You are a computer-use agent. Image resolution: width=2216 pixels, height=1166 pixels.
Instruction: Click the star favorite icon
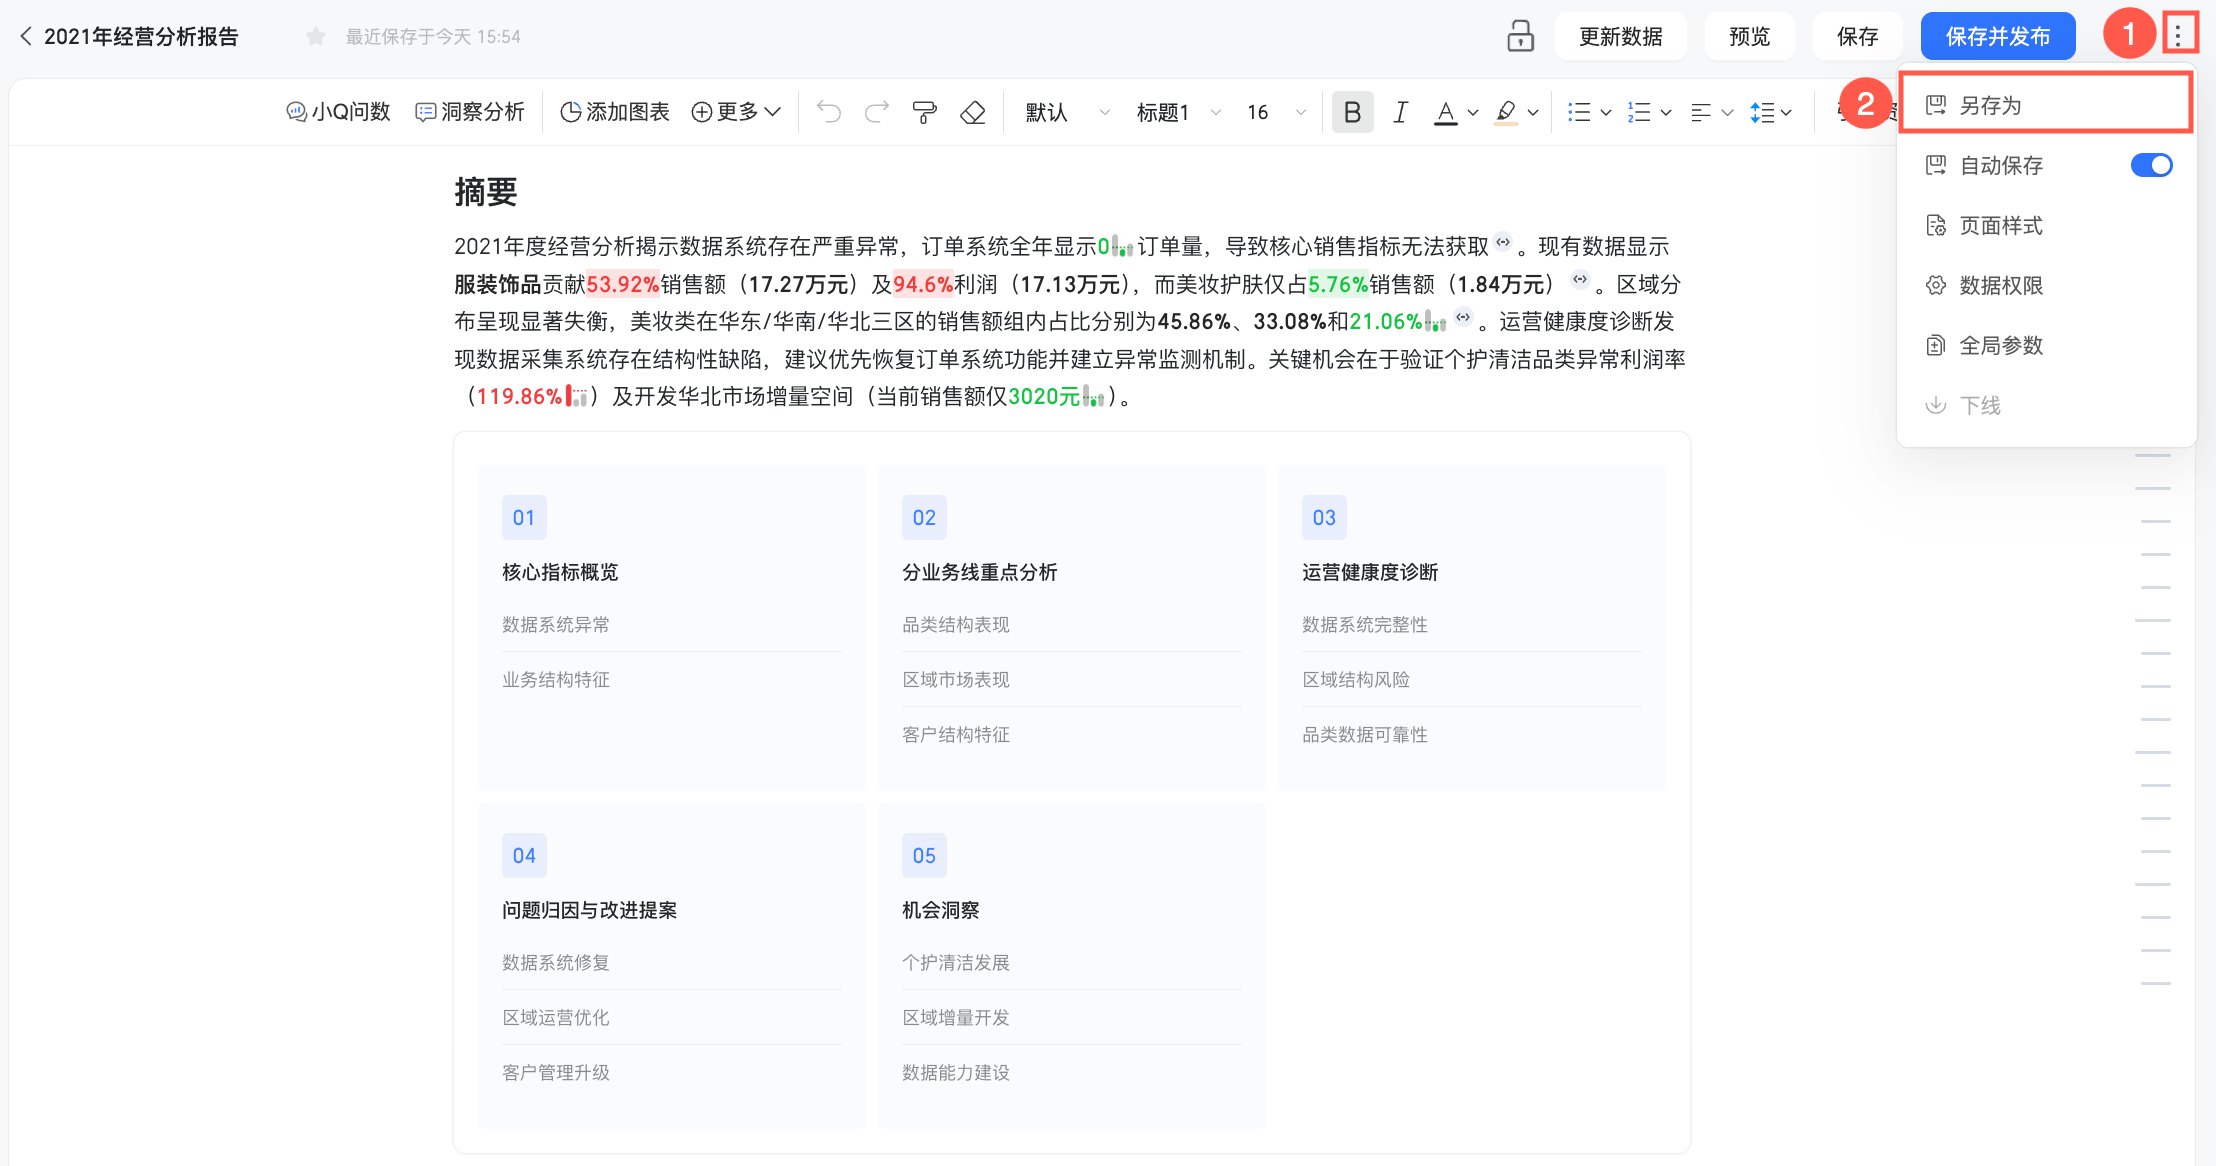tap(316, 37)
